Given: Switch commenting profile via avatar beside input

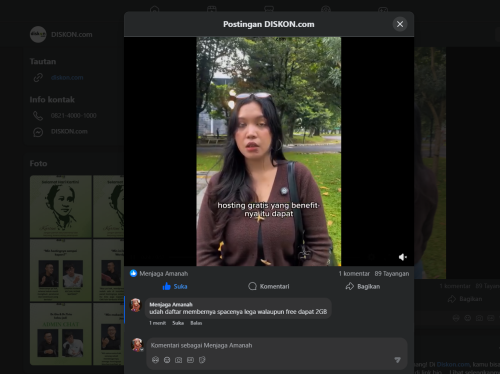Looking at the screenshot, I should point(137,345).
